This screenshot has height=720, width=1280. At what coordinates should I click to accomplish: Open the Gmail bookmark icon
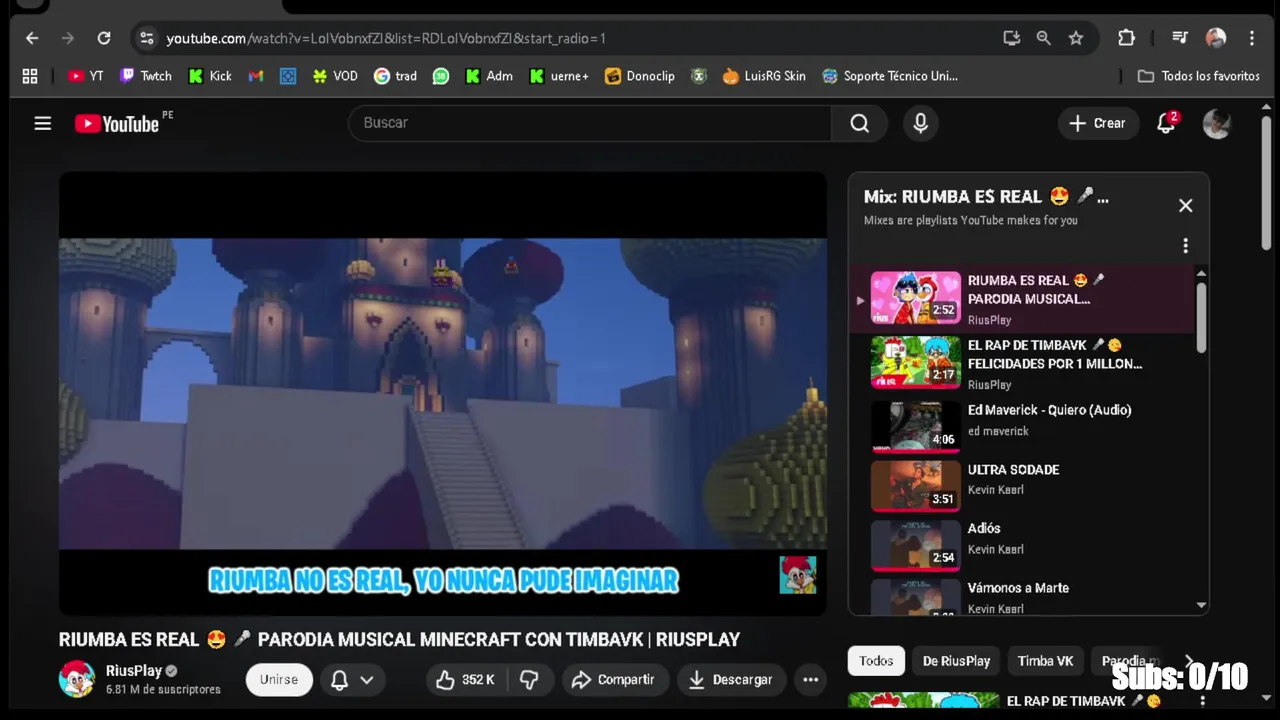256,76
